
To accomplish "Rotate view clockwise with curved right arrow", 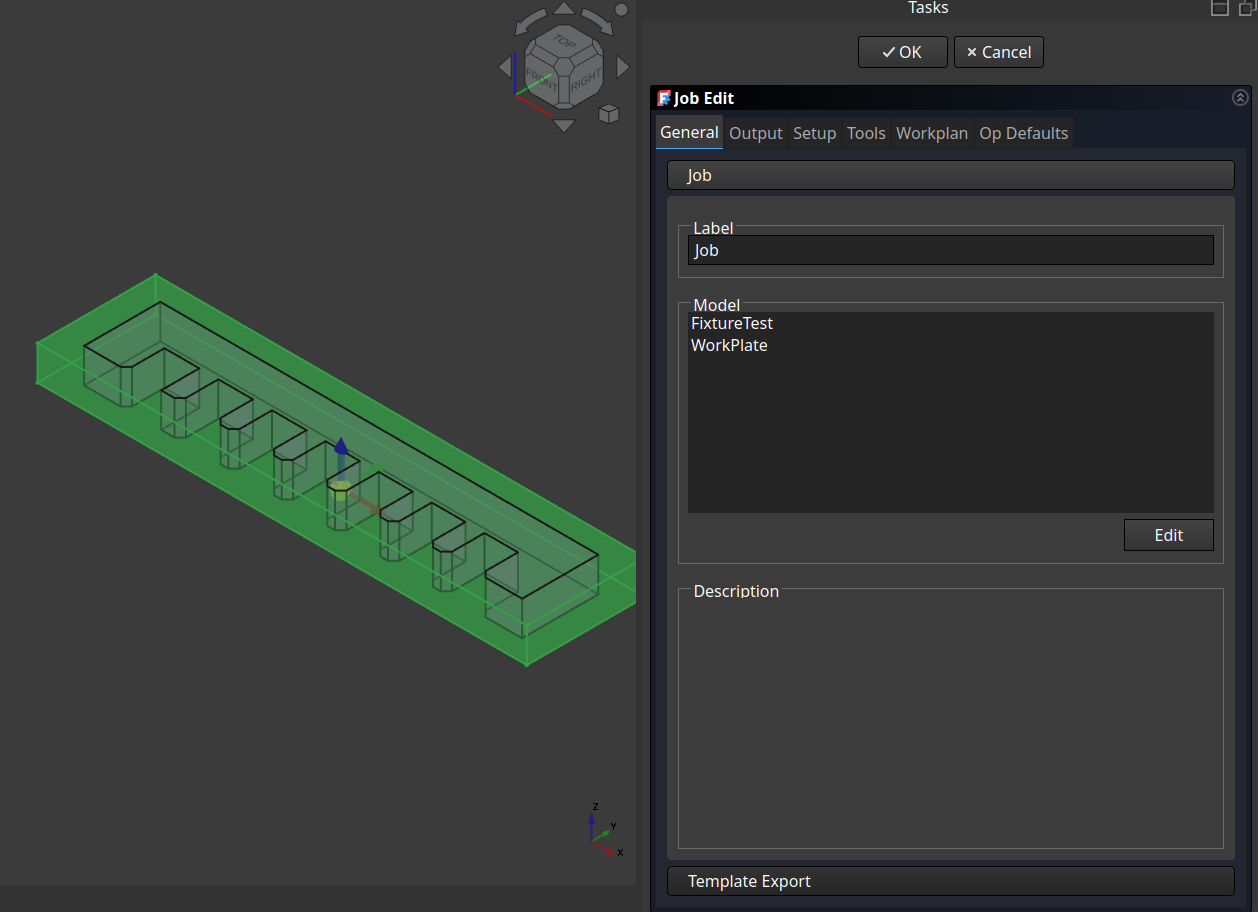I will (x=600, y=22).
